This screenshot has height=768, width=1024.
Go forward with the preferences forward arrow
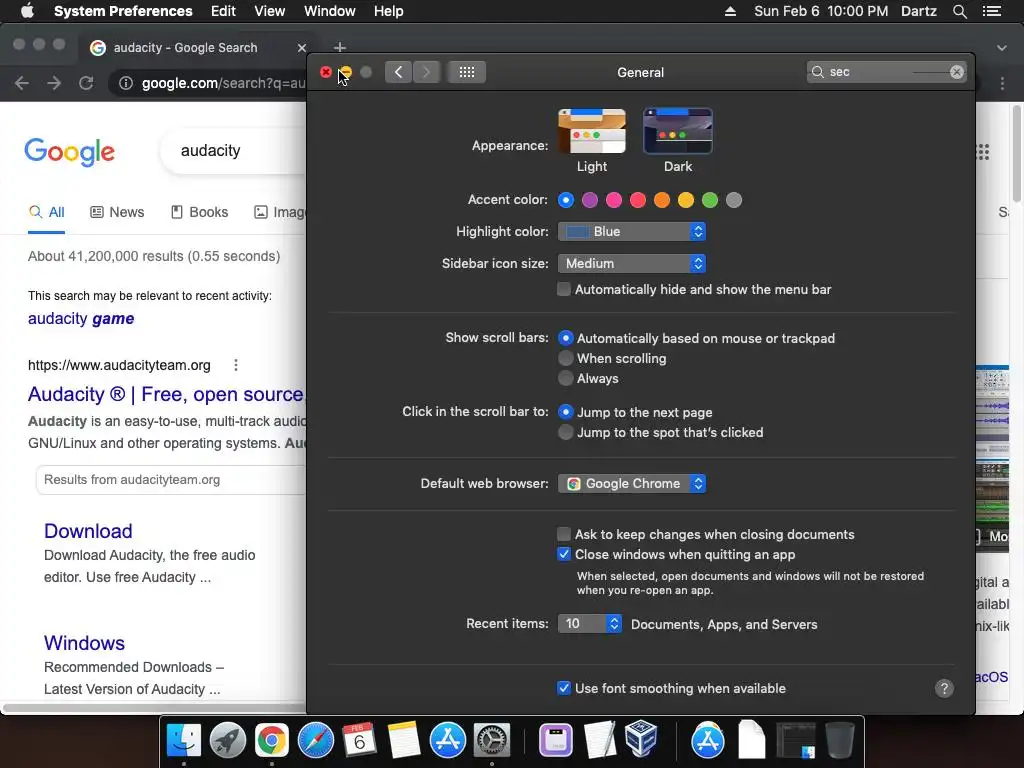coord(426,72)
